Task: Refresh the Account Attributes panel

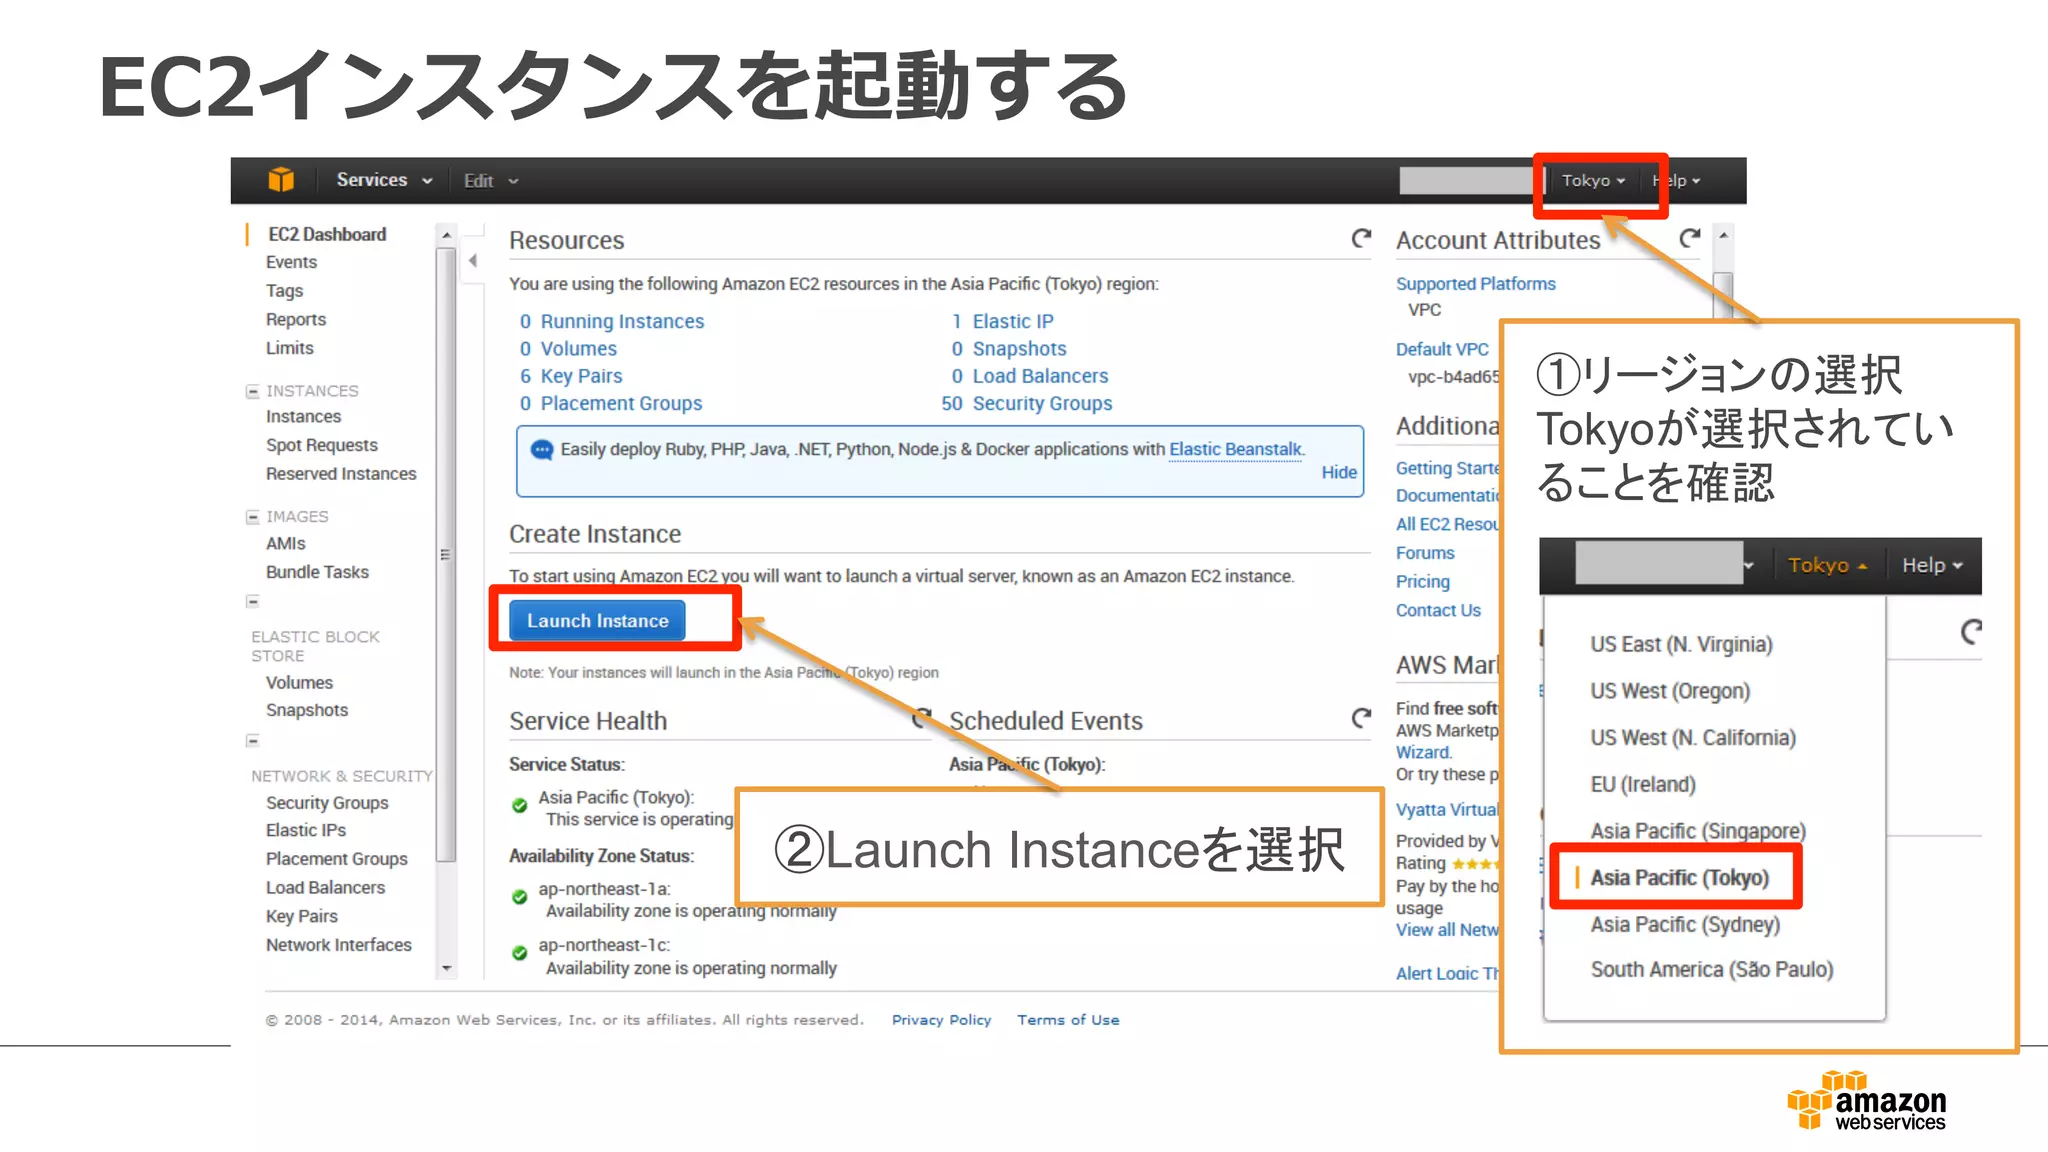Action: click(1689, 238)
